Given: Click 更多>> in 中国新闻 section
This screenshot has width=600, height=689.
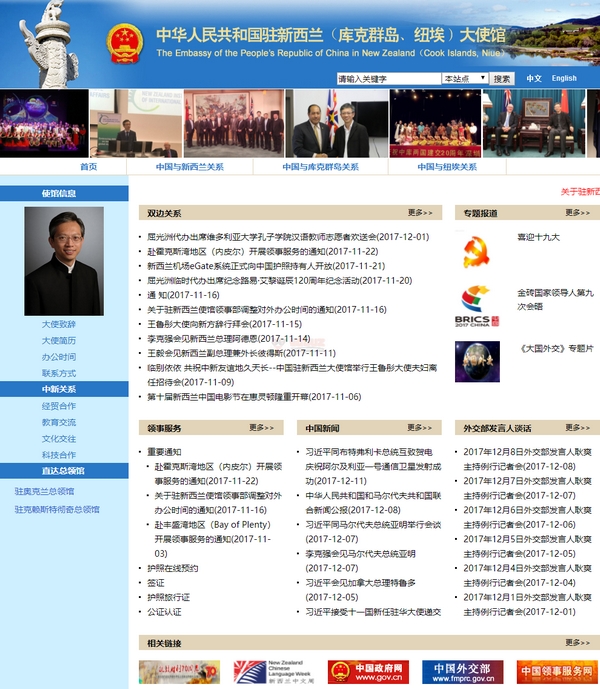Looking at the screenshot, I should 419,428.
